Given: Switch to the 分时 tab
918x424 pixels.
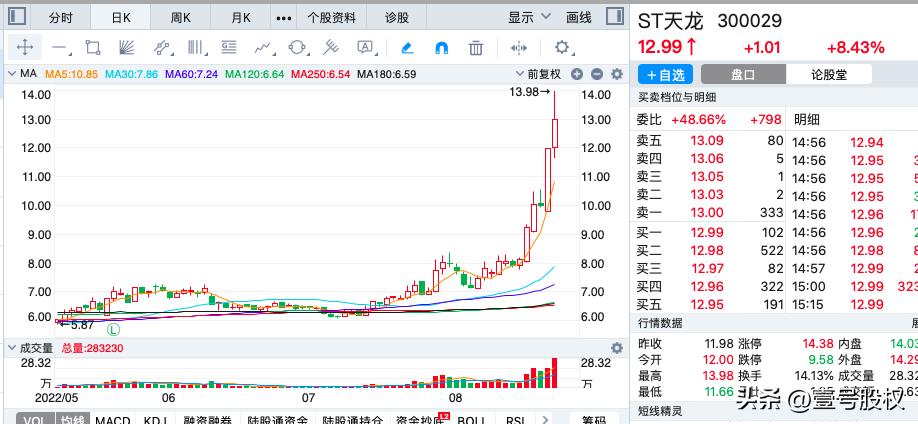Looking at the screenshot, I should tap(60, 18).
